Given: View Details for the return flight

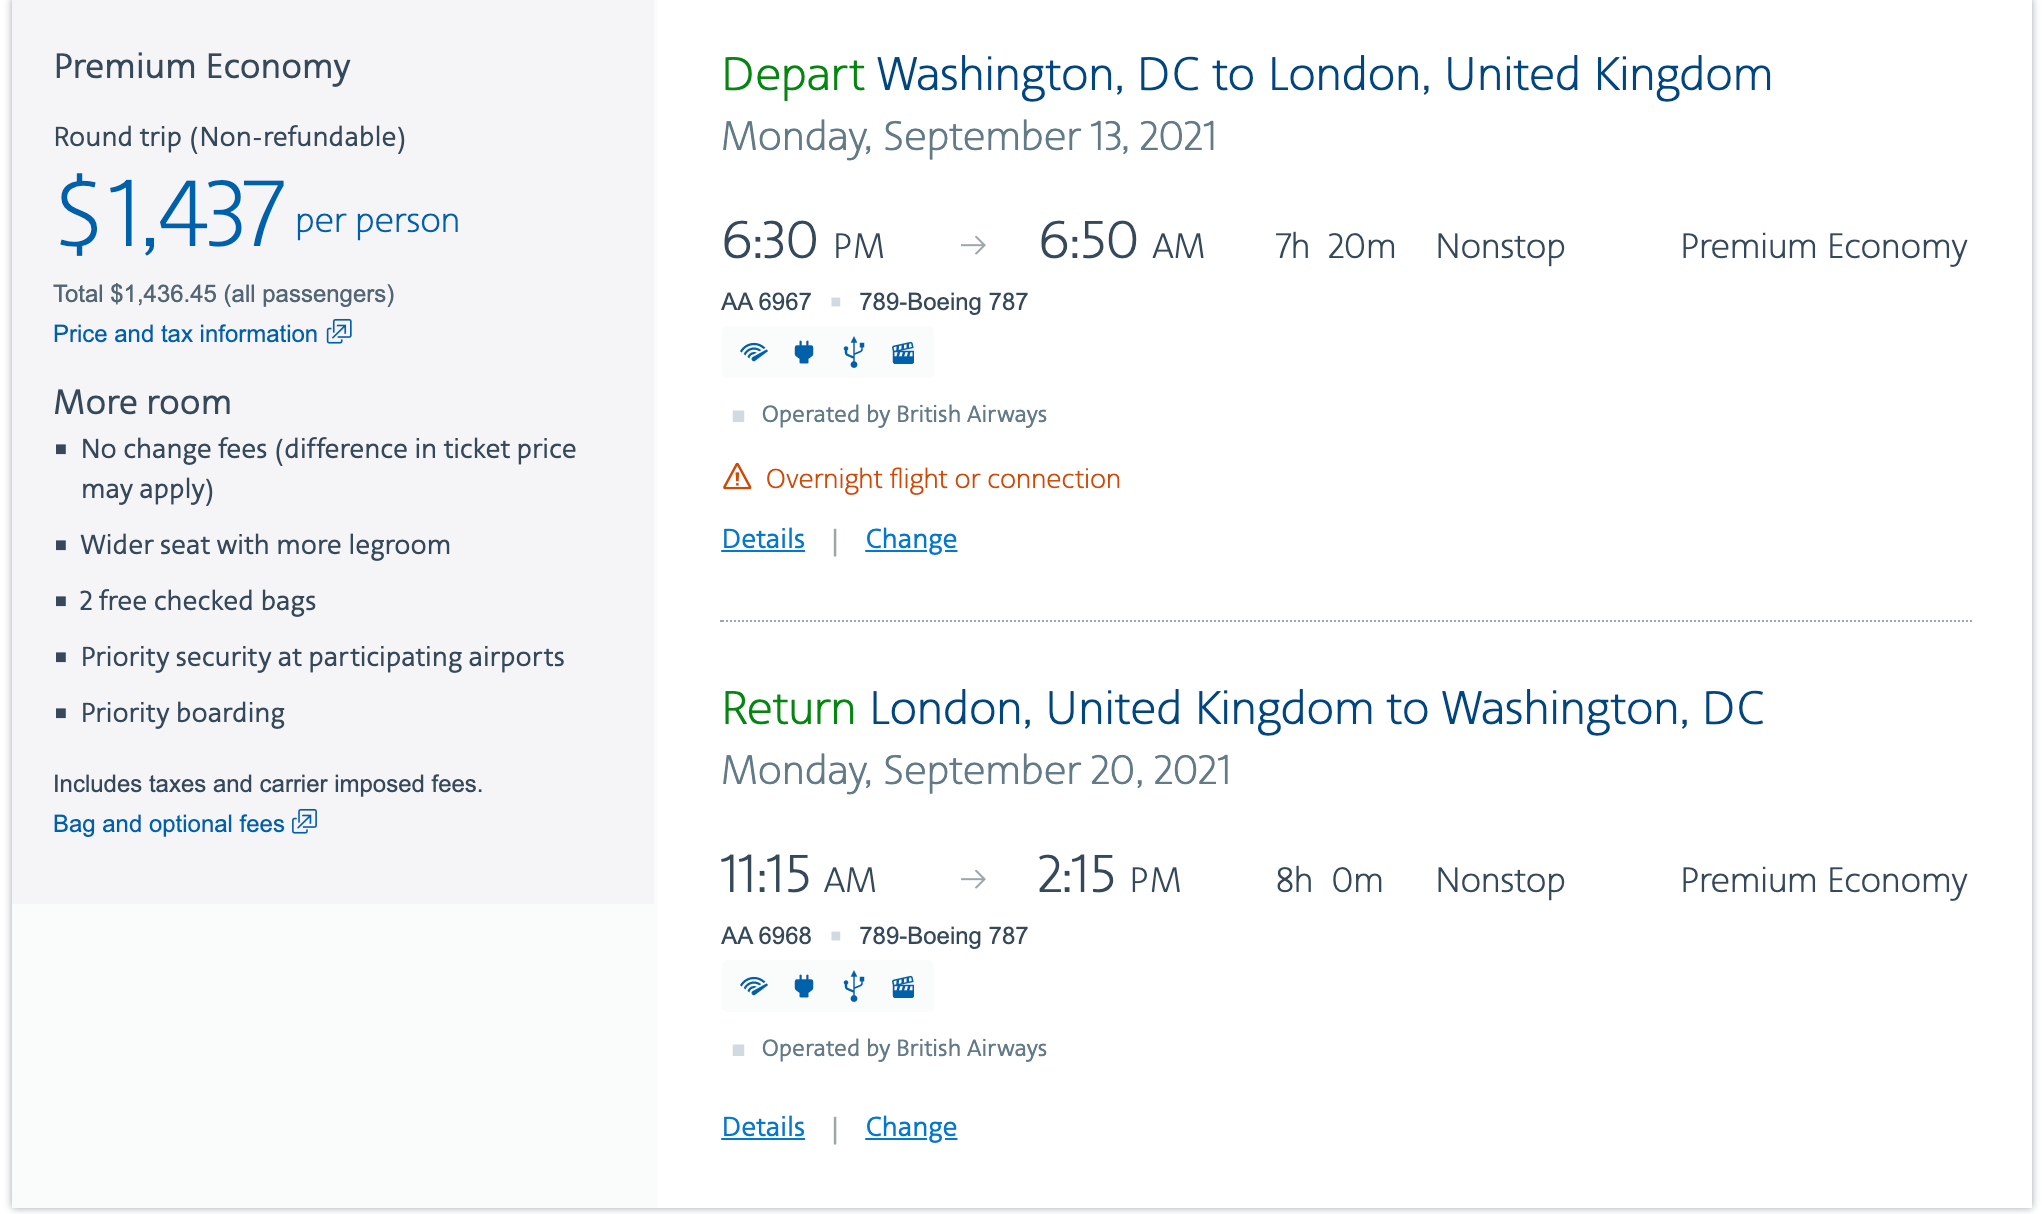Looking at the screenshot, I should point(763,1127).
